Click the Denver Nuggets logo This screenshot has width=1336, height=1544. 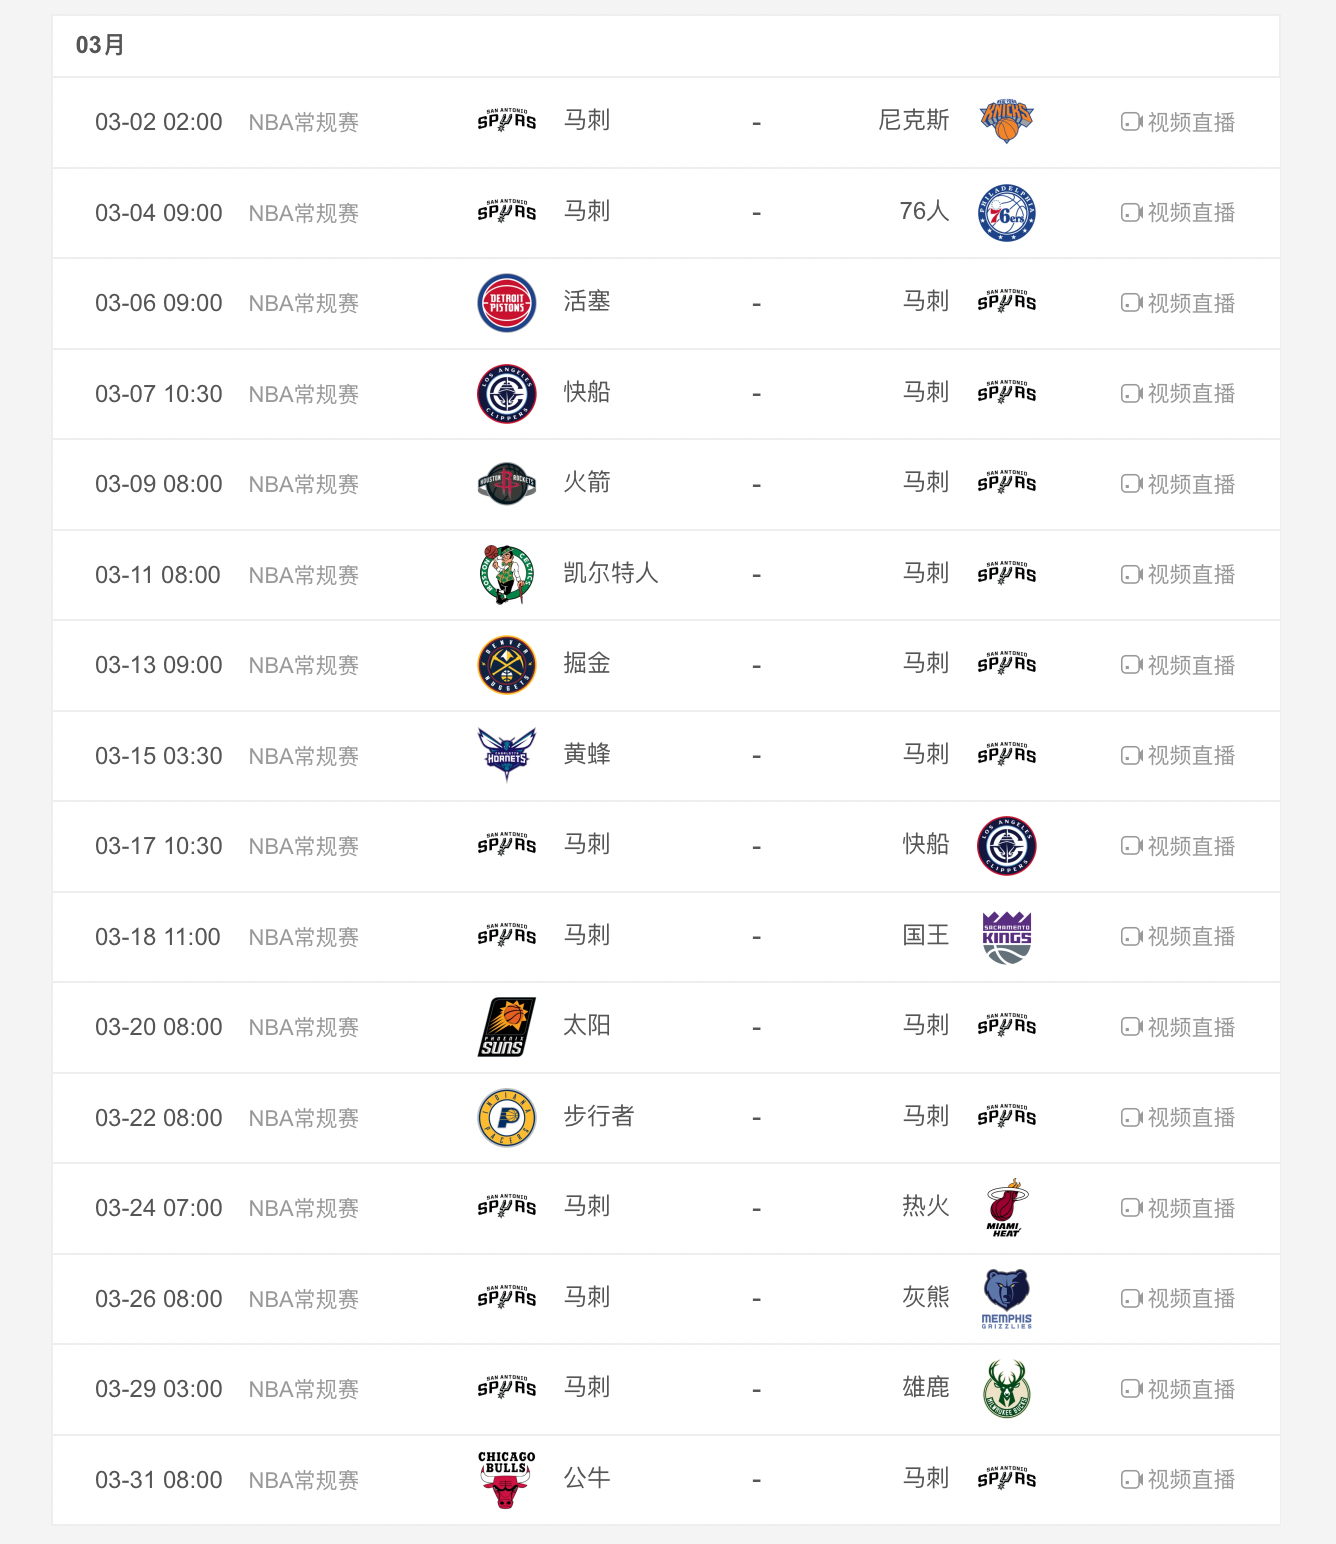tap(507, 665)
